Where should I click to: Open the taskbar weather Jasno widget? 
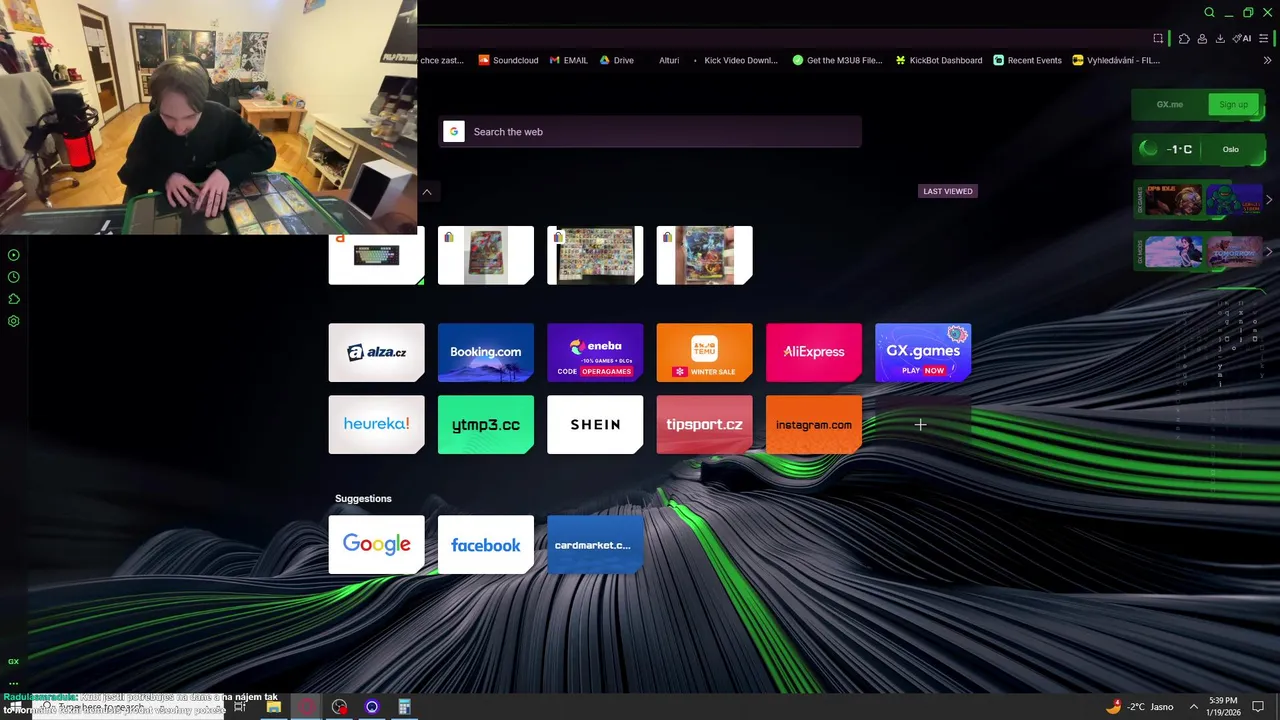pos(1140,707)
